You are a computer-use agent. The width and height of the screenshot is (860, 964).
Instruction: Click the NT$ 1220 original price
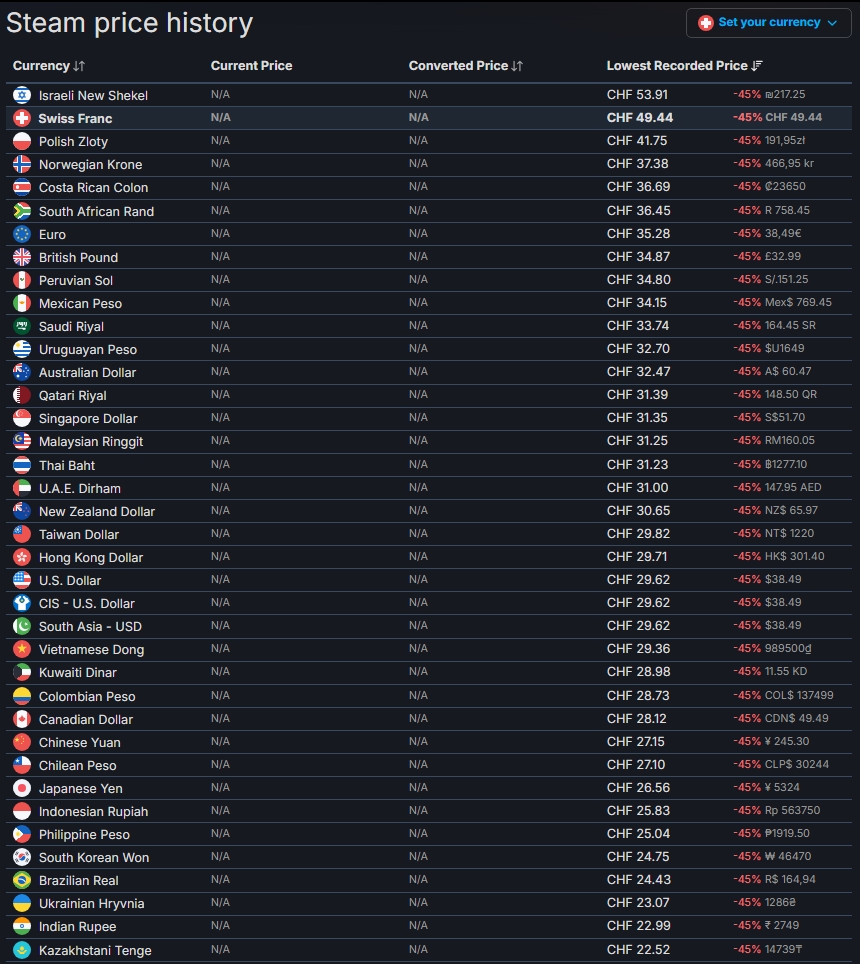pyautogui.click(x=789, y=534)
